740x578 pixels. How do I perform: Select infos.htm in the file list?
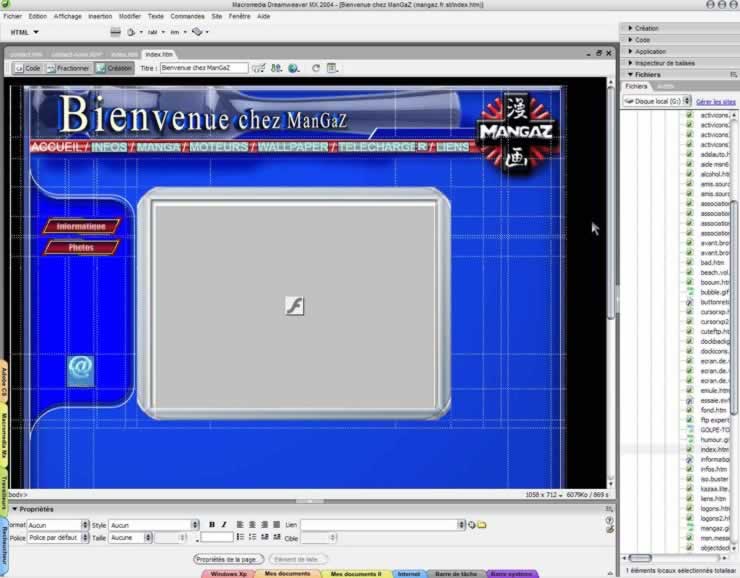click(x=714, y=469)
